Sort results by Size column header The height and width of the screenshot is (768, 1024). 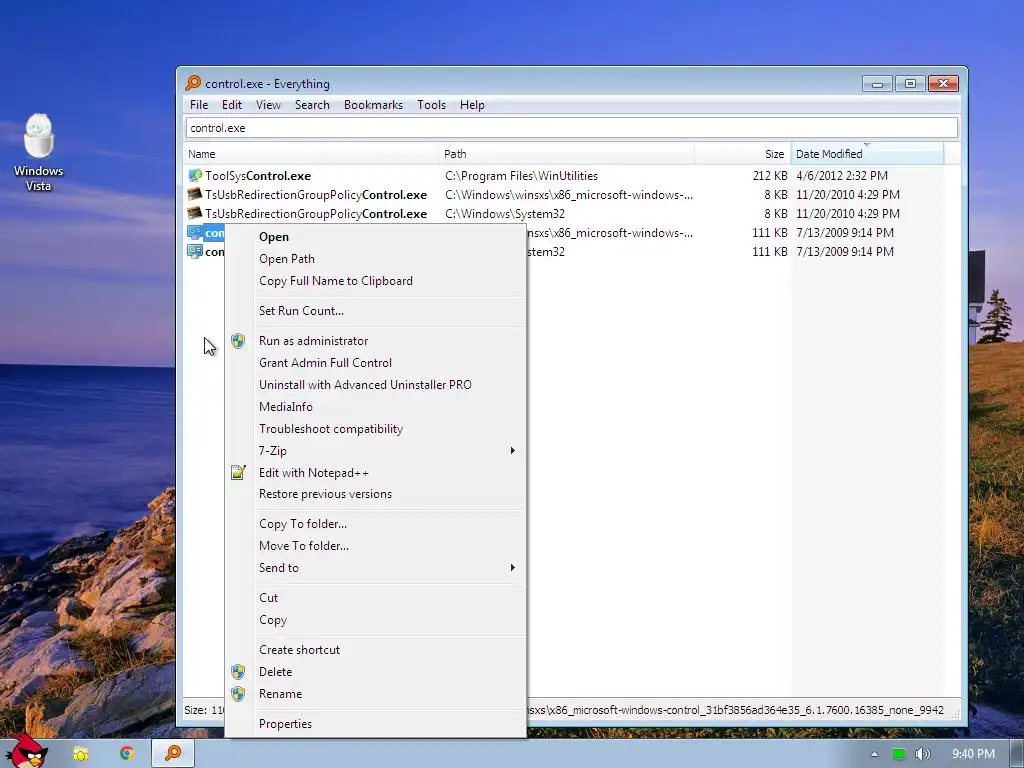tap(743, 154)
